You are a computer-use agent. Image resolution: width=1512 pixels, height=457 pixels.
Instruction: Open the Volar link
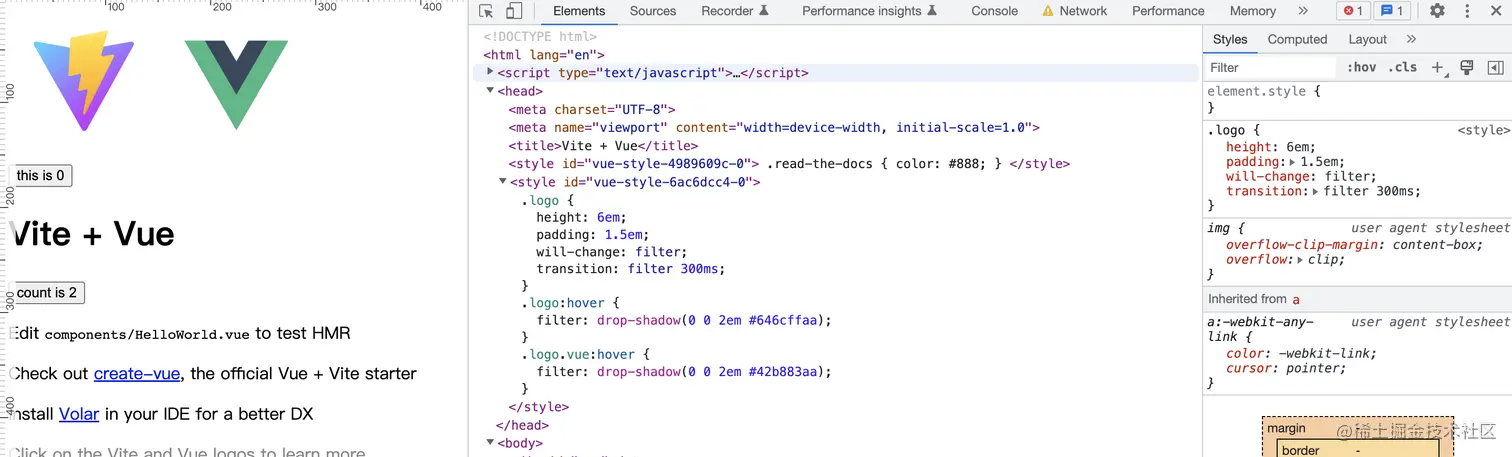pyautogui.click(x=79, y=414)
